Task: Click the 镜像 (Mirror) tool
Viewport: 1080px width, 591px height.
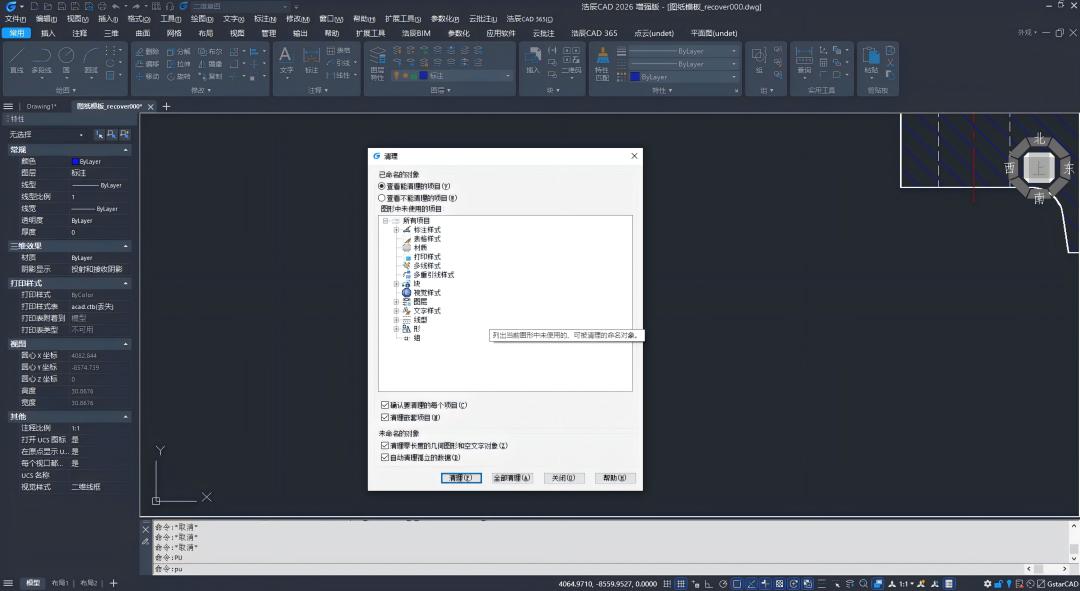Action: tap(211, 64)
